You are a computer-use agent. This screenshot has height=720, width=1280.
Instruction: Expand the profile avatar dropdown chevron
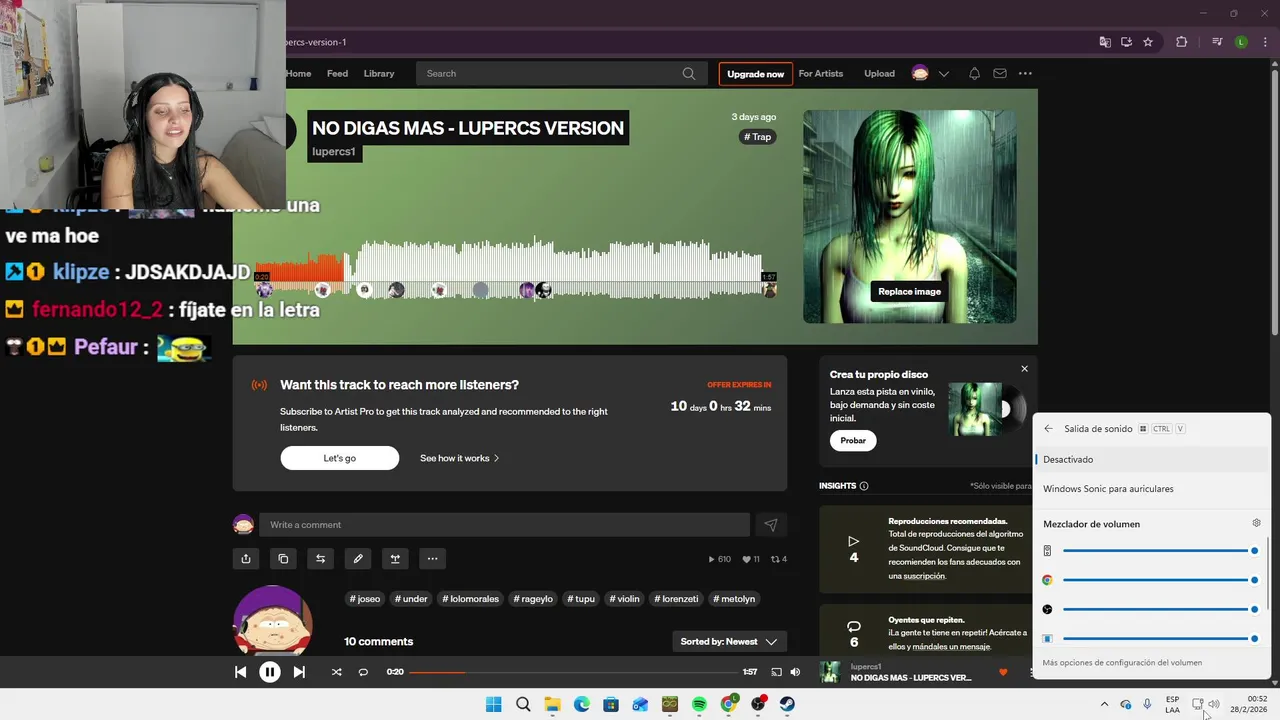point(943,74)
